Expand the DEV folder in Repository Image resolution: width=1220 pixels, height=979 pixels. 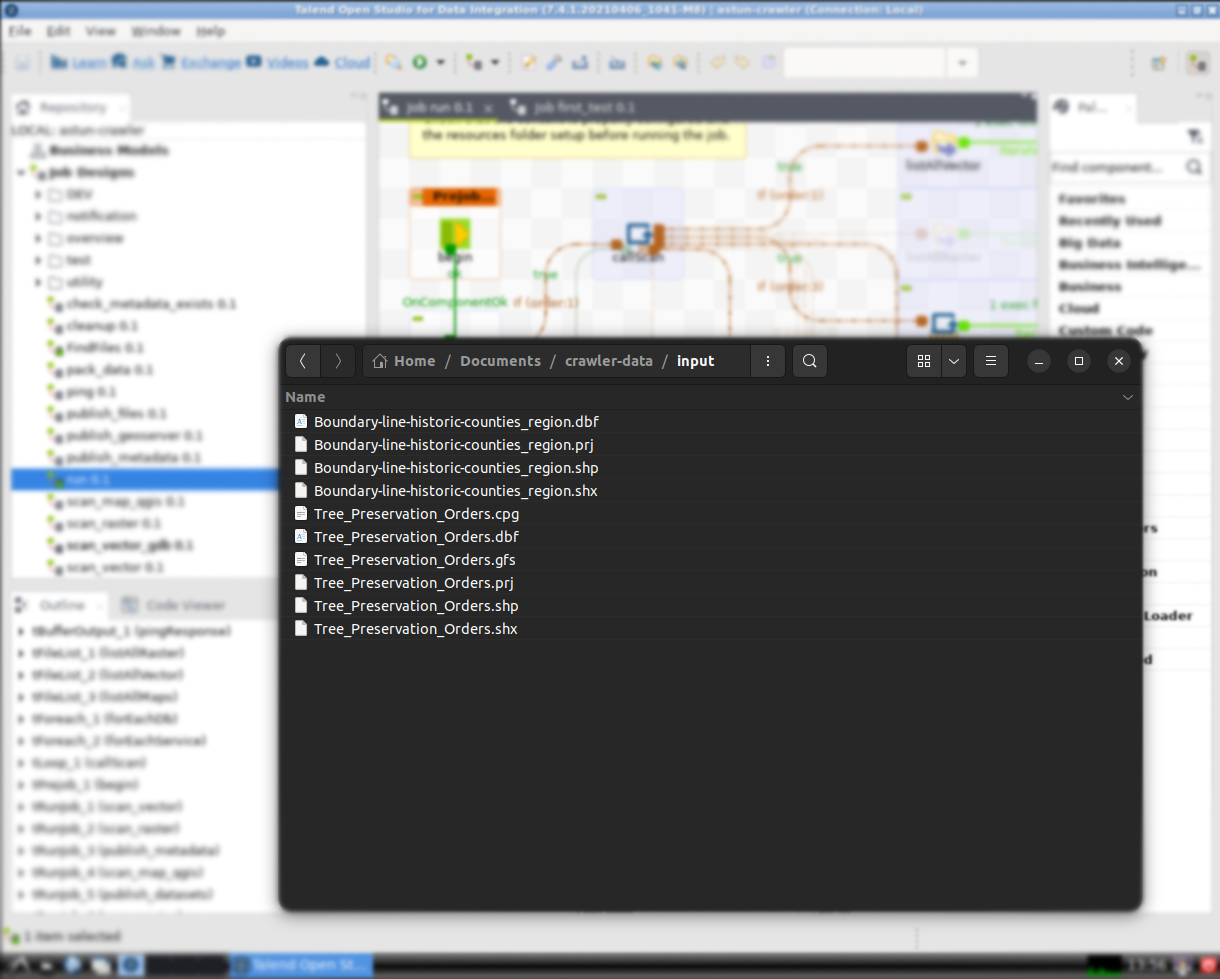click(x=39, y=194)
